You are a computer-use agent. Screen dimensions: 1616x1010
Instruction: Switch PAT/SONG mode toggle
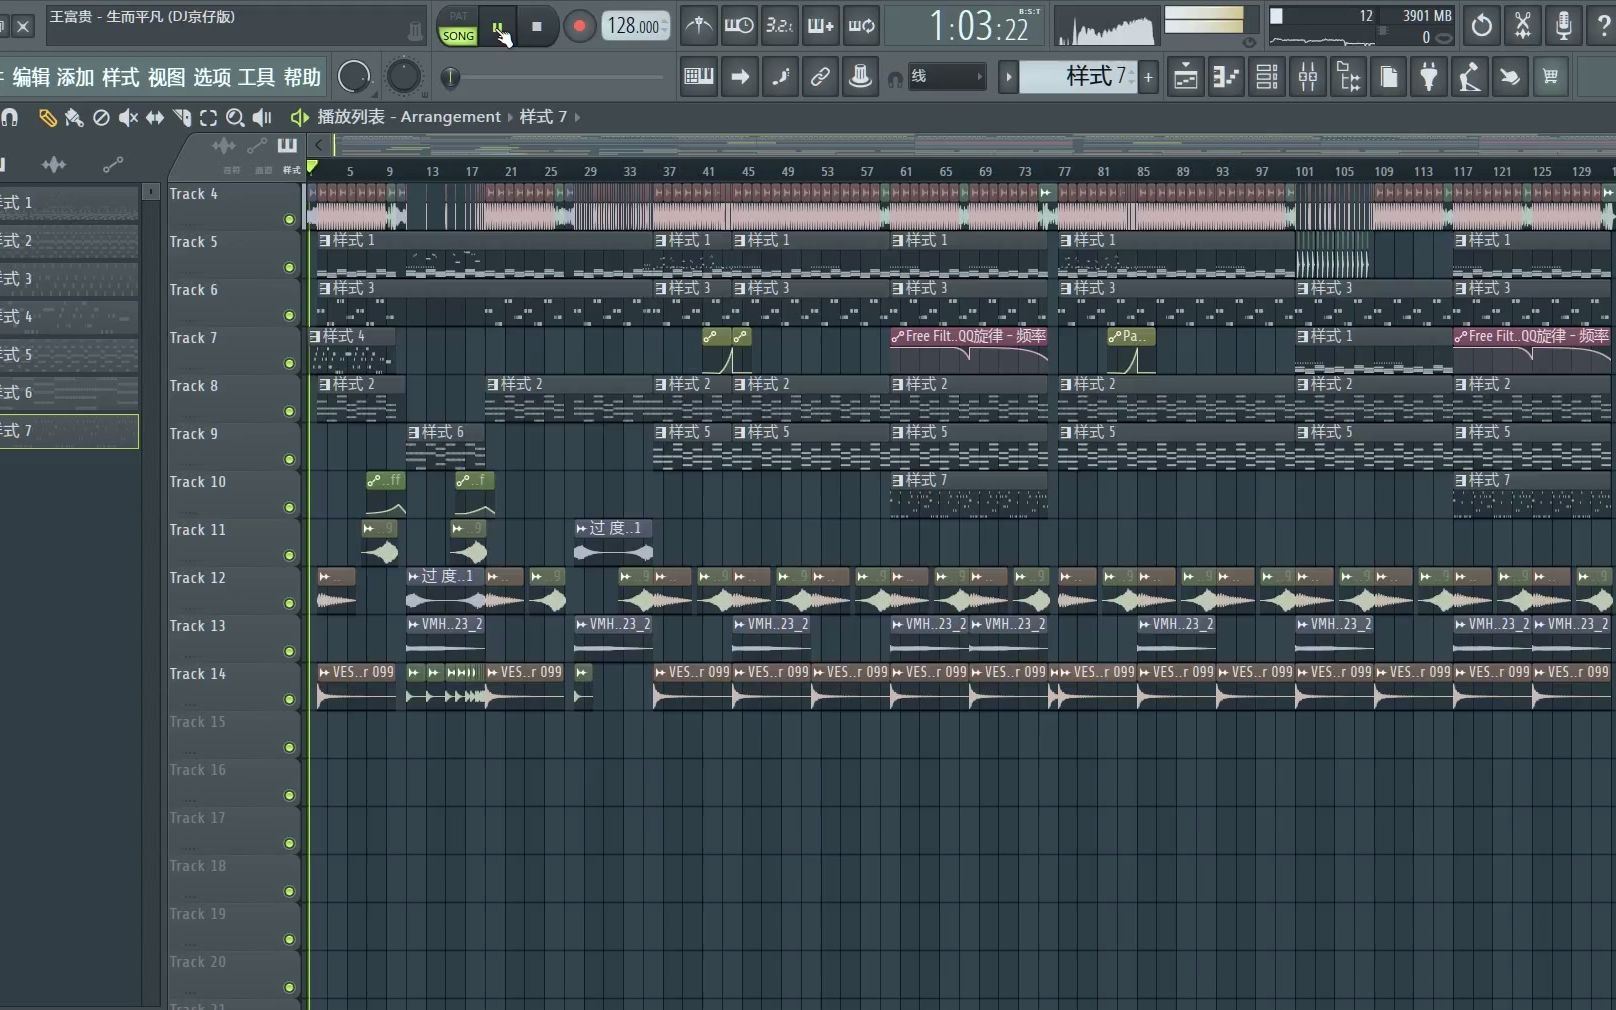point(458,26)
